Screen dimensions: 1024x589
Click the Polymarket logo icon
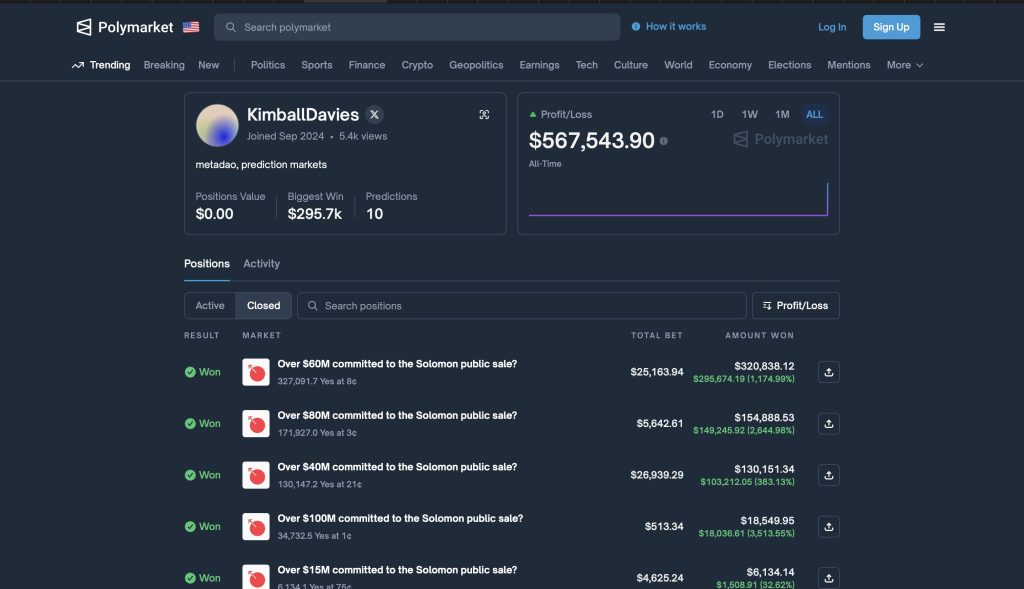[84, 27]
